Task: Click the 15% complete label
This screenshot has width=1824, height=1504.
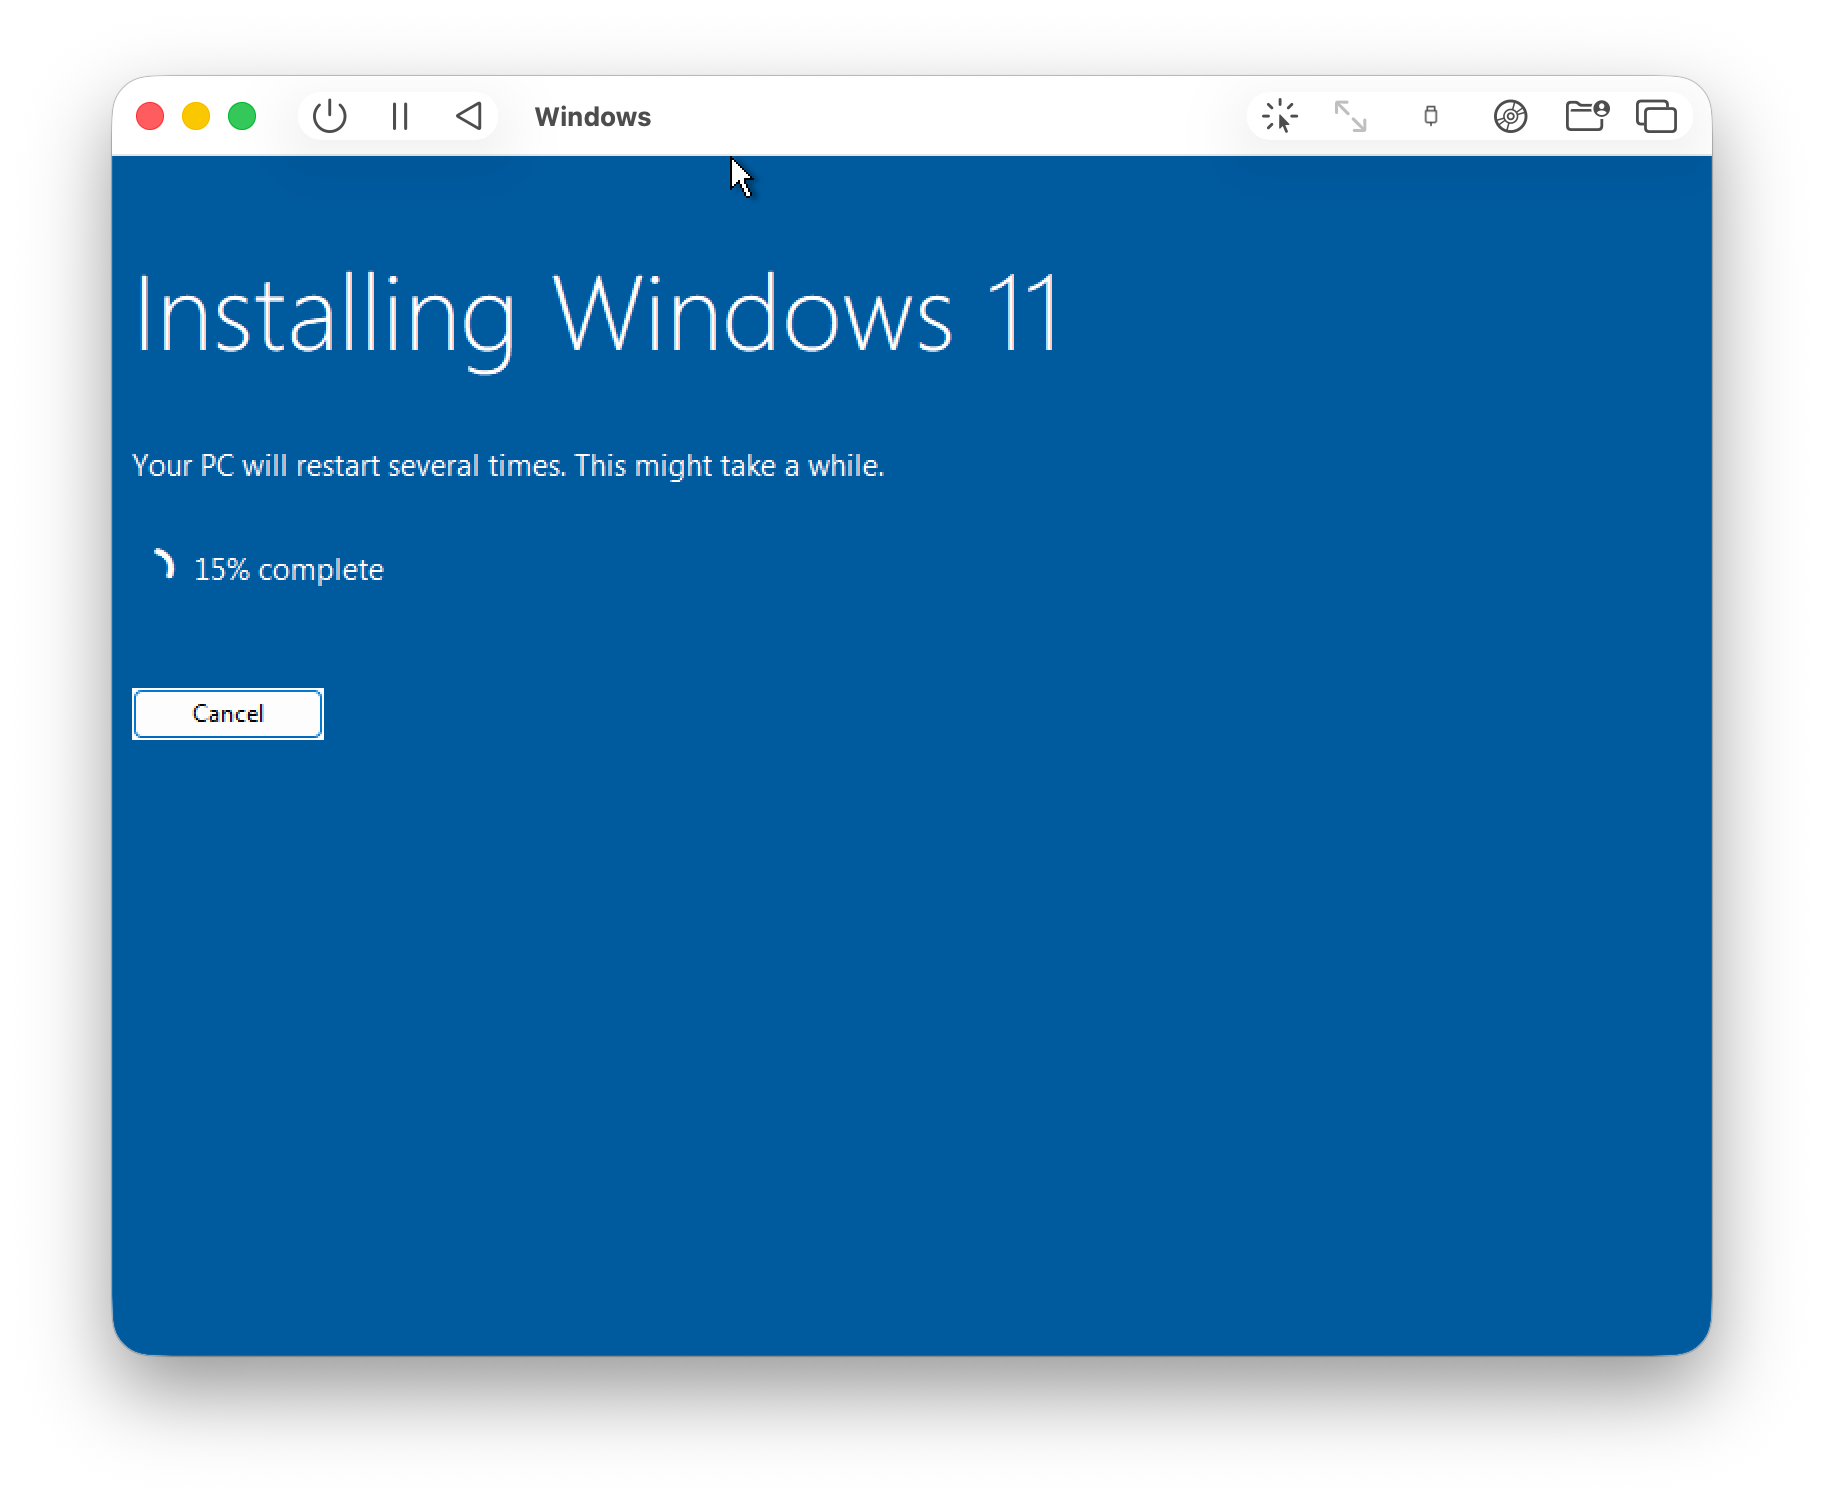Action: [x=288, y=569]
